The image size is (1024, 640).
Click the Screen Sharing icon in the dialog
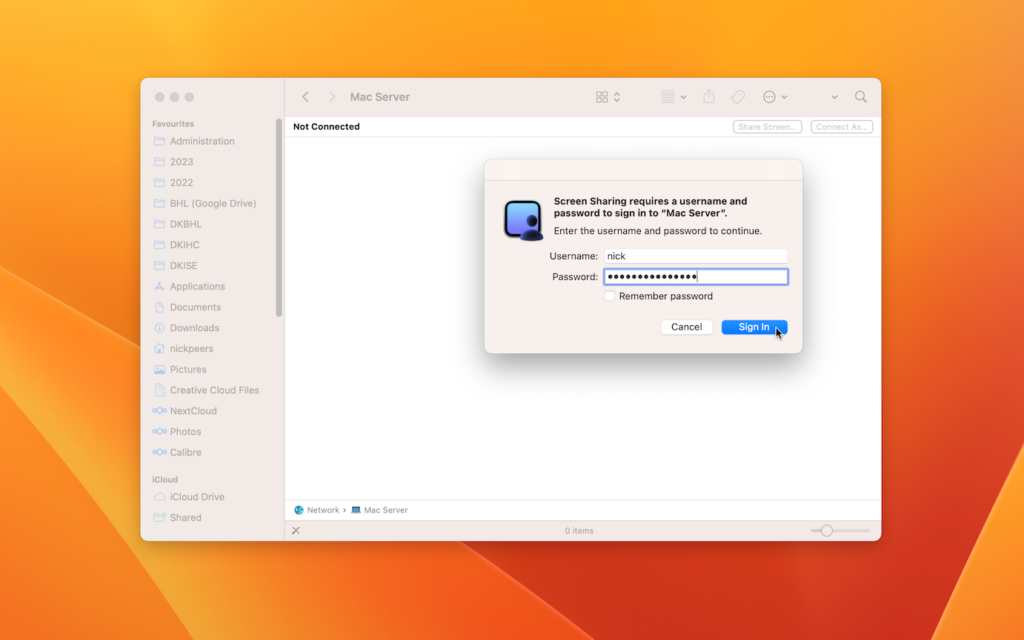(x=523, y=220)
